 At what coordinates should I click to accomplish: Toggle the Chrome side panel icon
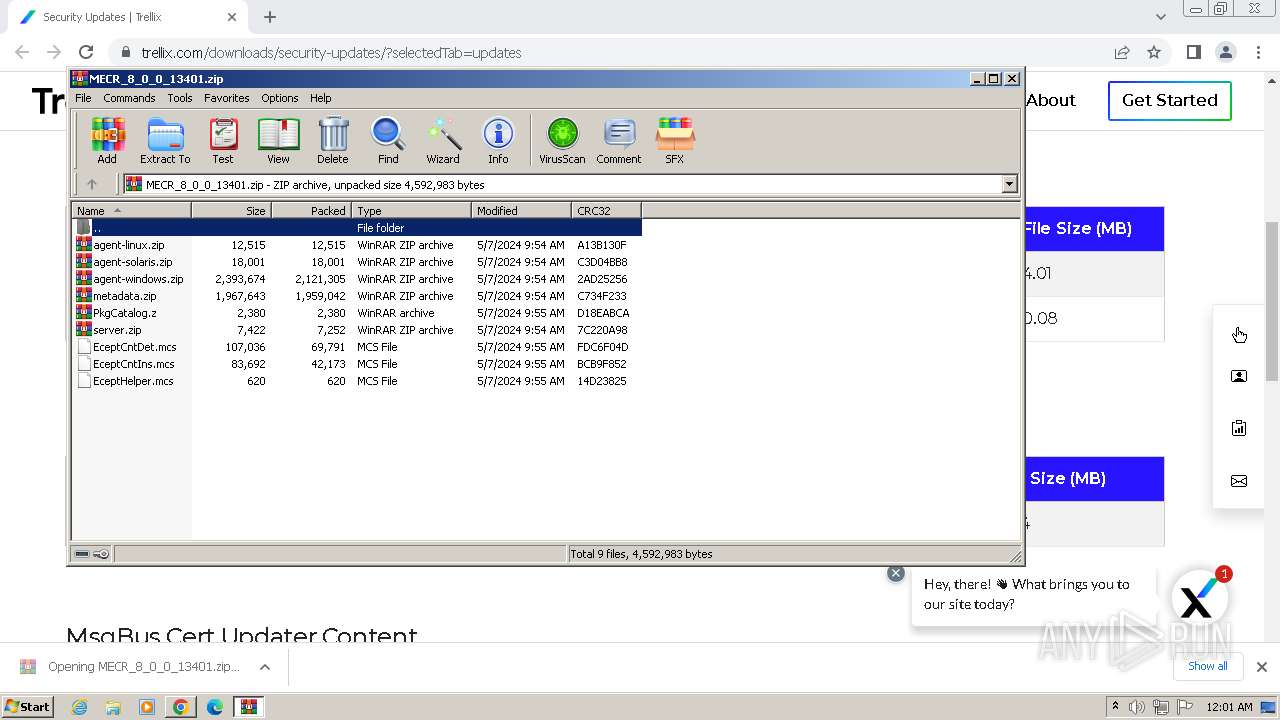[x=1193, y=52]
